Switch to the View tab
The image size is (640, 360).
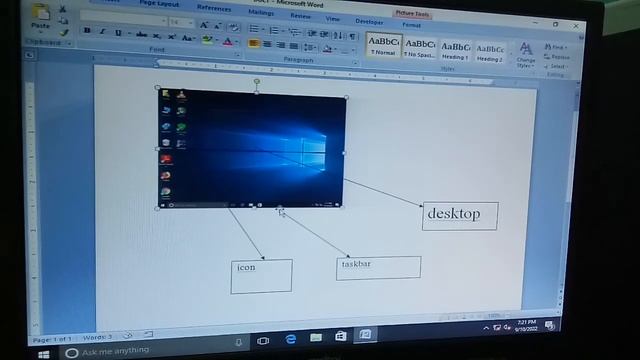coord(332,19)
